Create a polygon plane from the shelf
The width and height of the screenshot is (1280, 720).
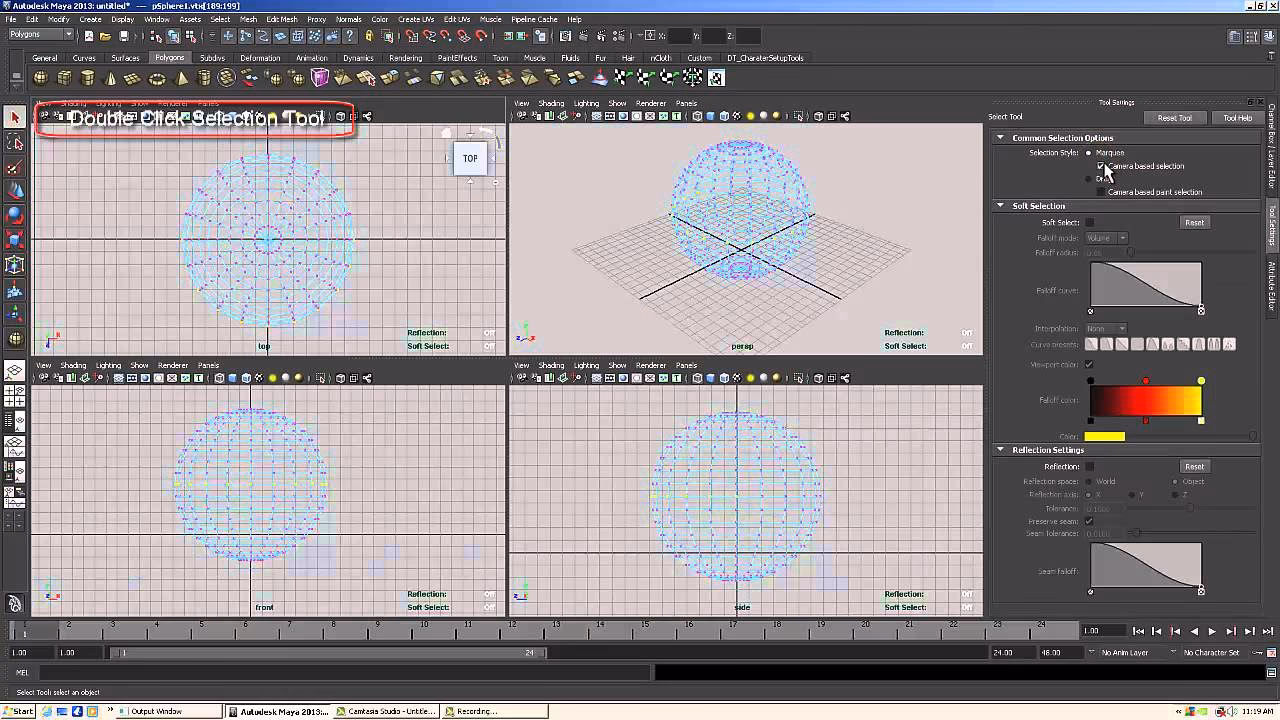[x=134, y=78]
